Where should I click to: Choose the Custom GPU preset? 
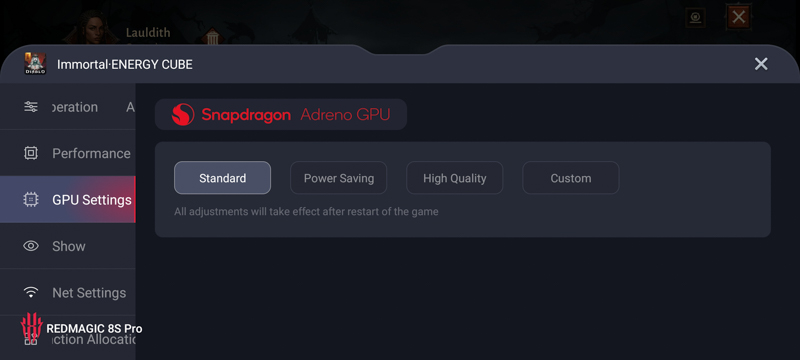[571, 178]
